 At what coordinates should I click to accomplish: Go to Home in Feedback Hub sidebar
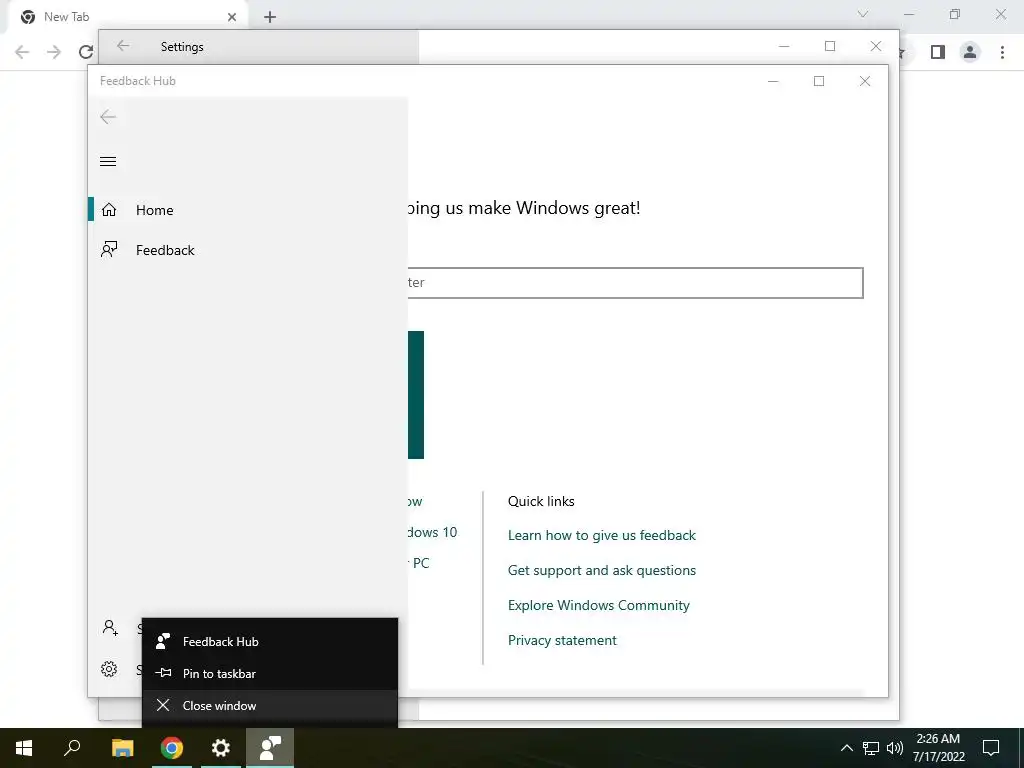(248, 210)
